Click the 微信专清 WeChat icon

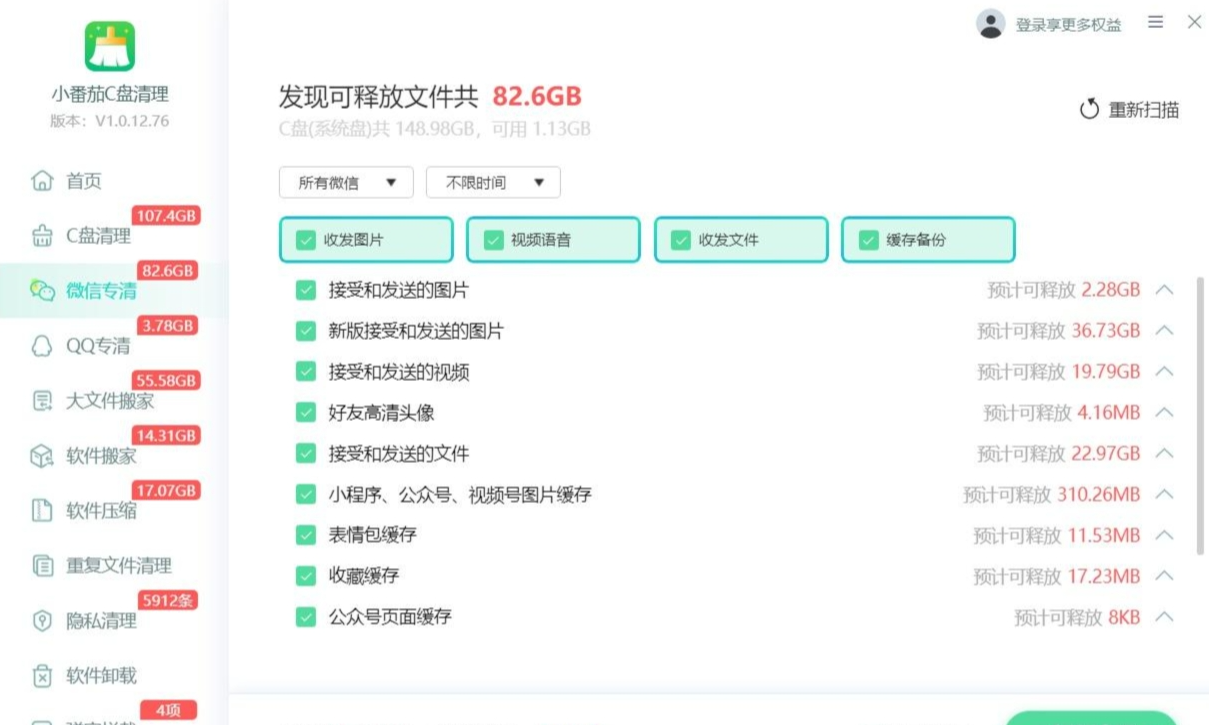coord(42,291)
